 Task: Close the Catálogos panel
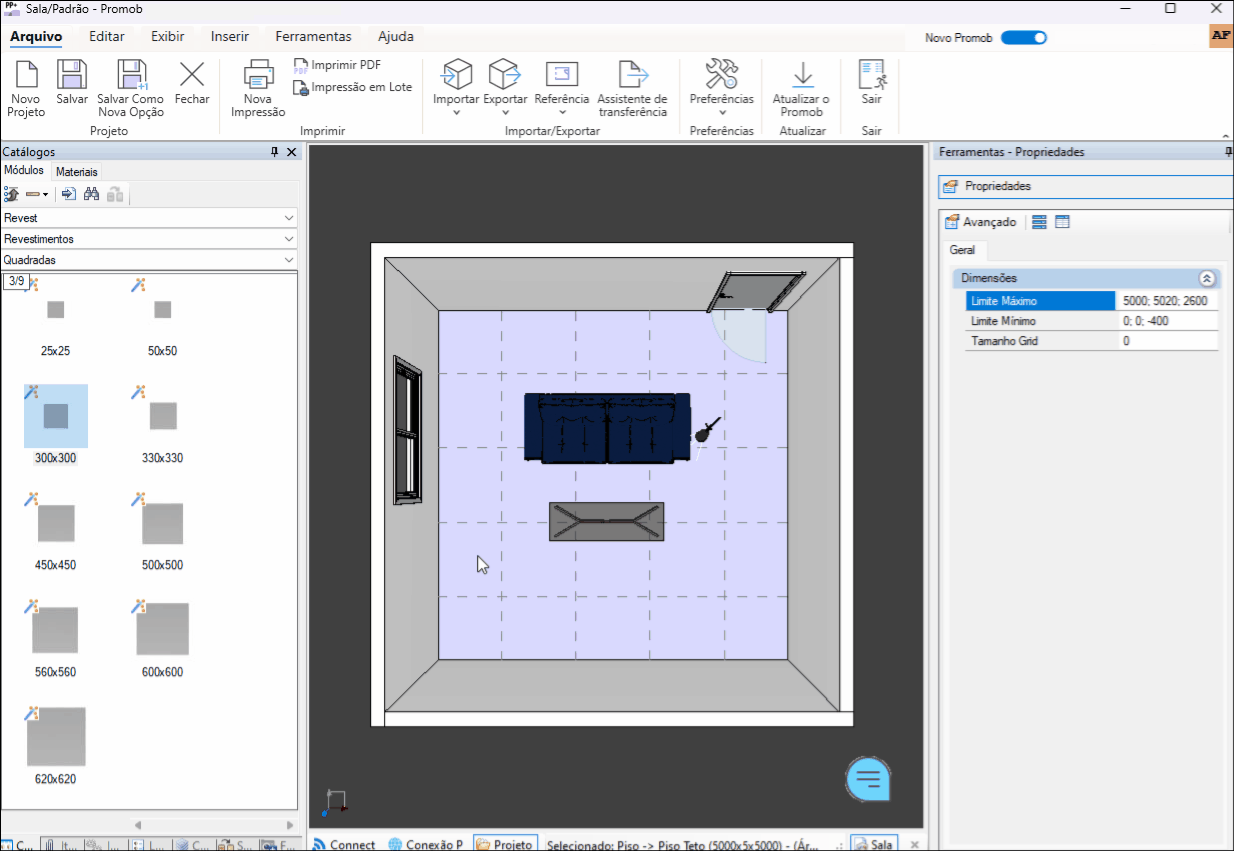click(292, 152)
